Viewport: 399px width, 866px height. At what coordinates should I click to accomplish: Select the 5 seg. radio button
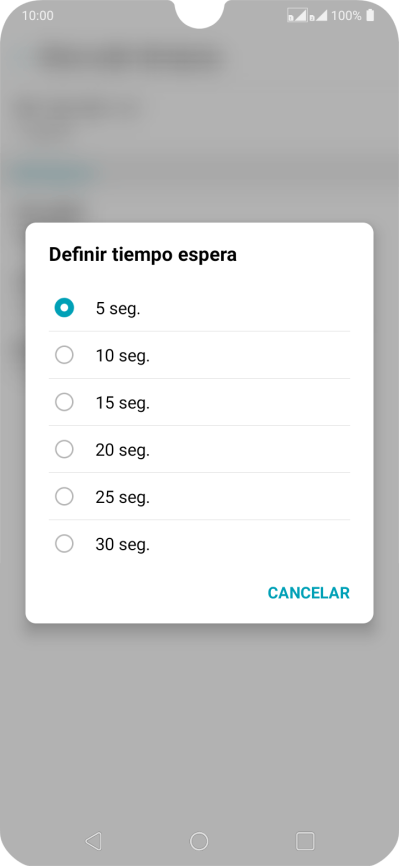(64, 308)
